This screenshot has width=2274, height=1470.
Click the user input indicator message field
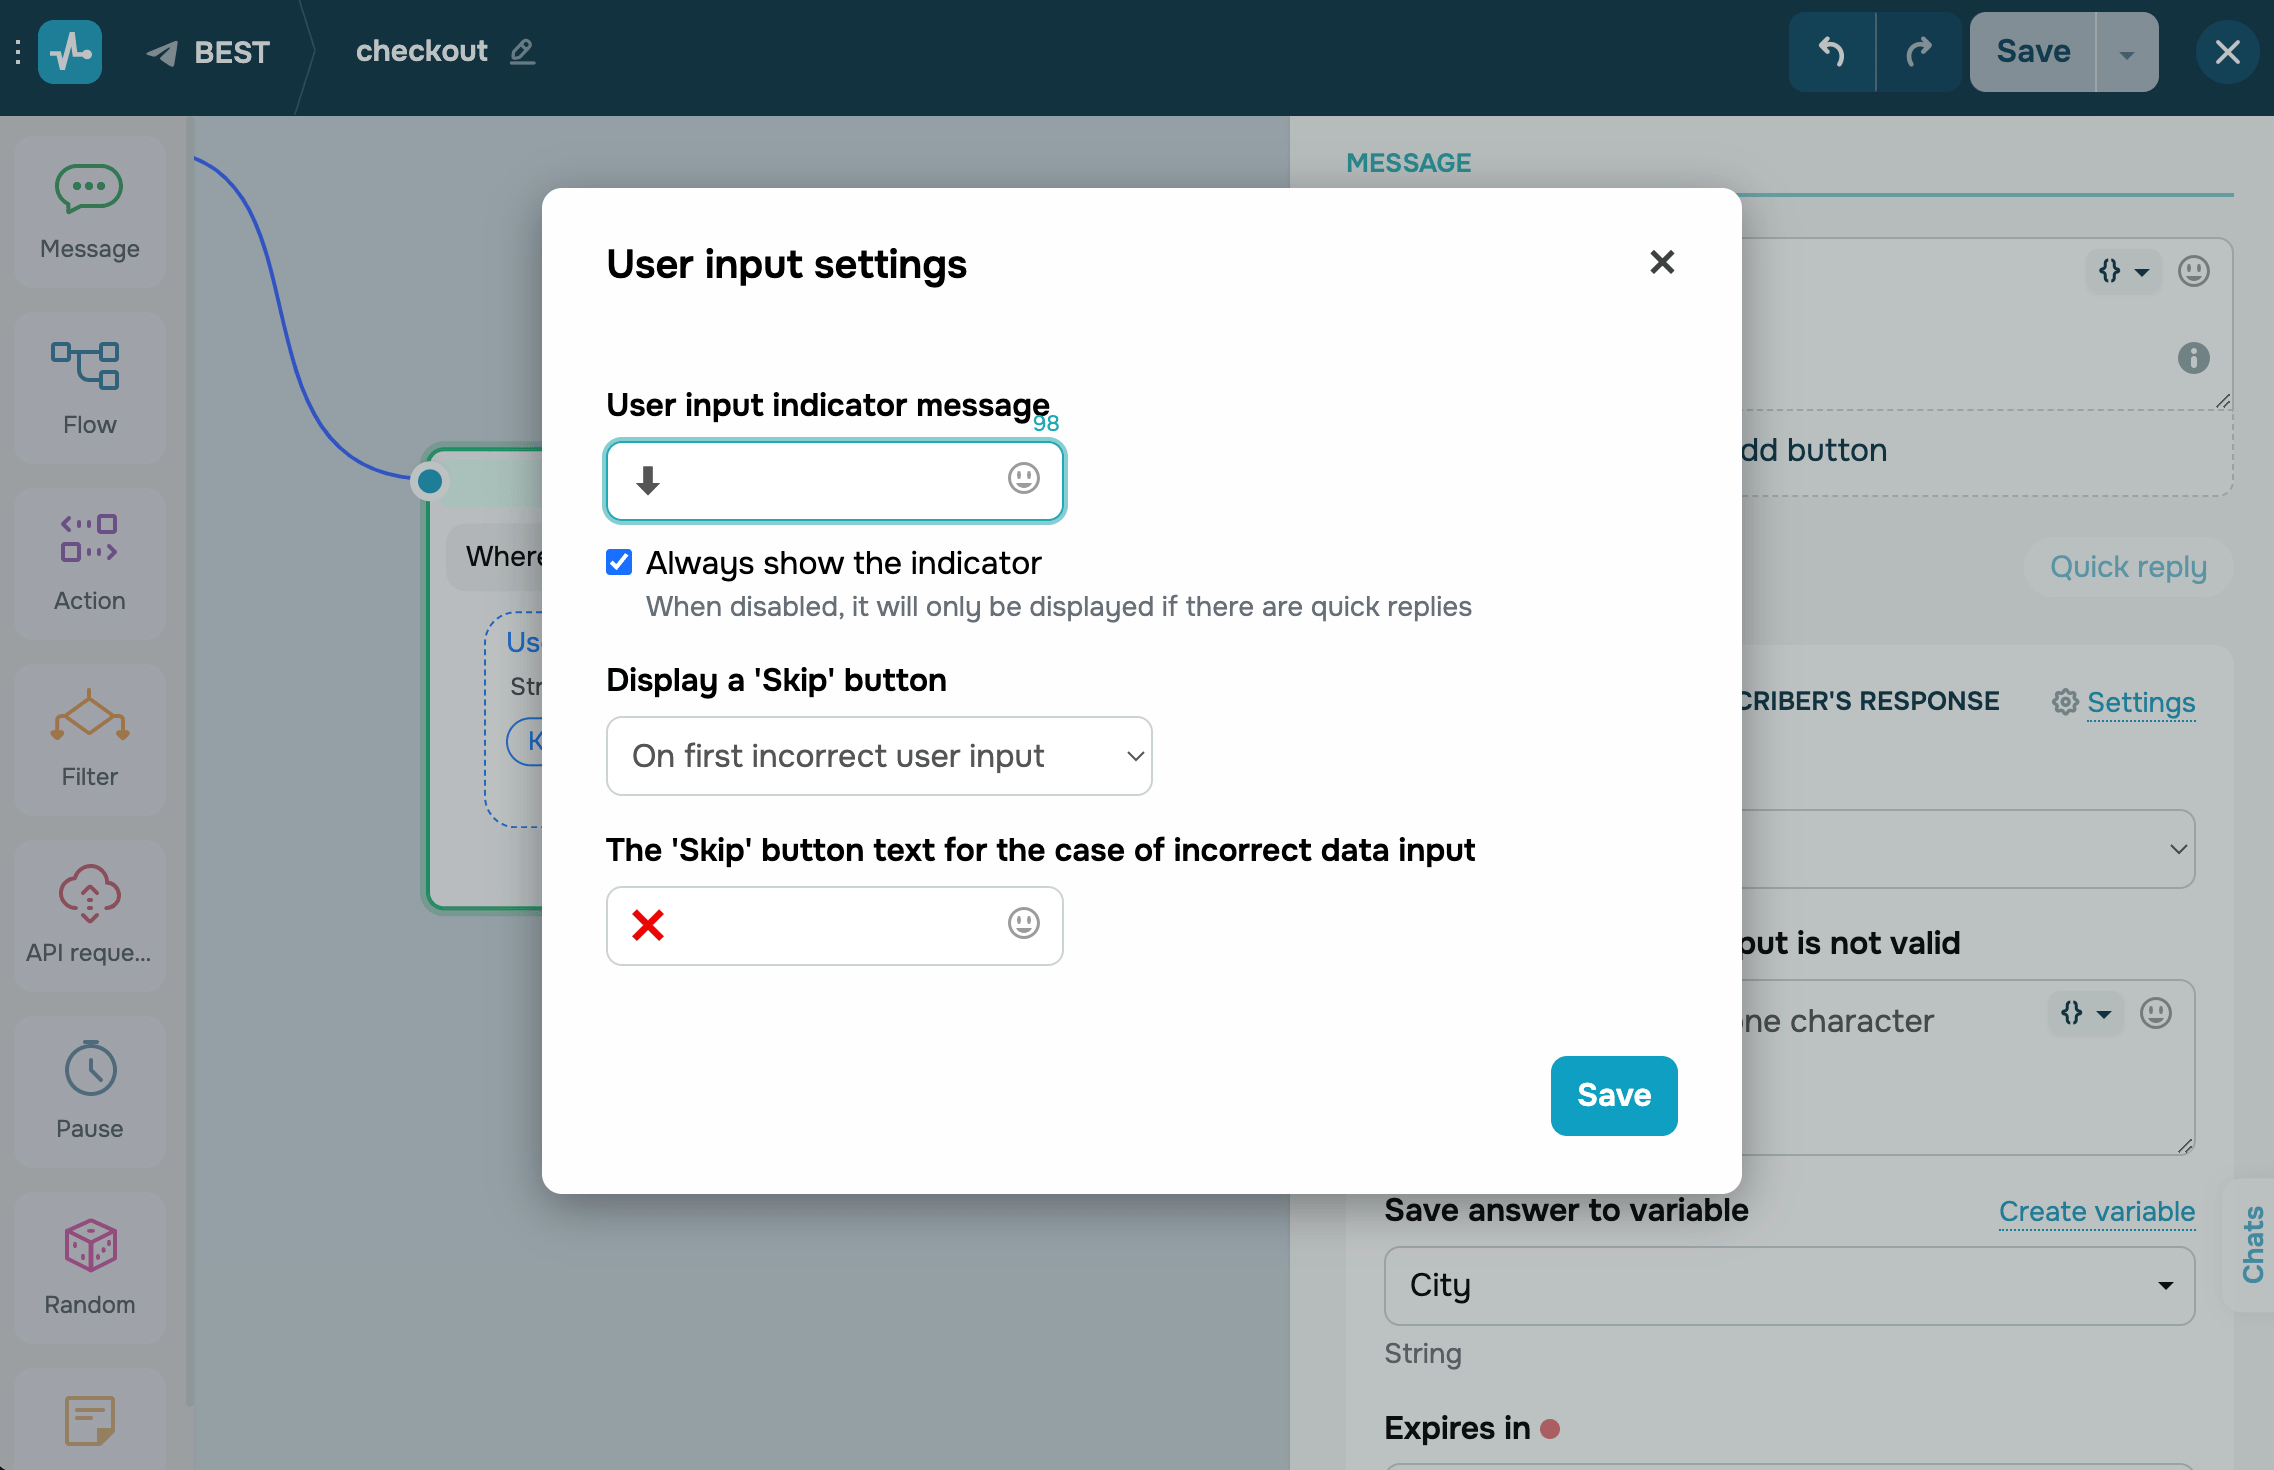coord(820,481)
